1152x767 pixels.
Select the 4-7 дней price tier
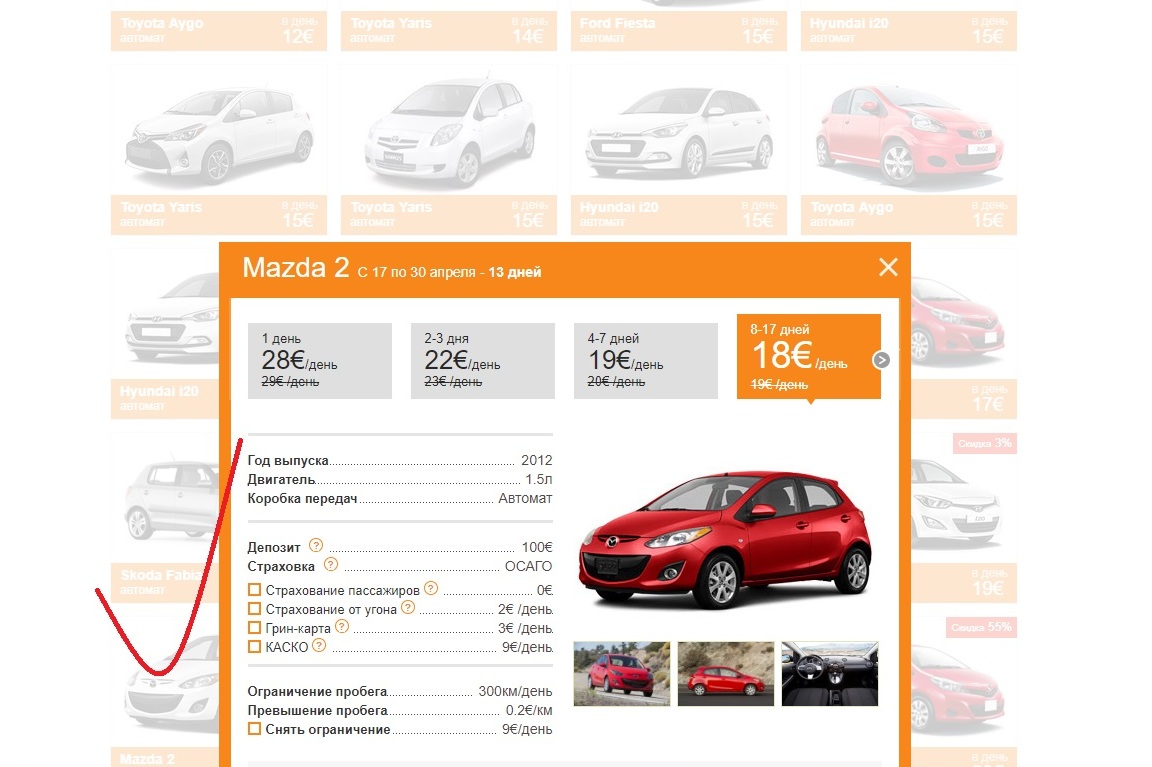[x=646, y=361]
